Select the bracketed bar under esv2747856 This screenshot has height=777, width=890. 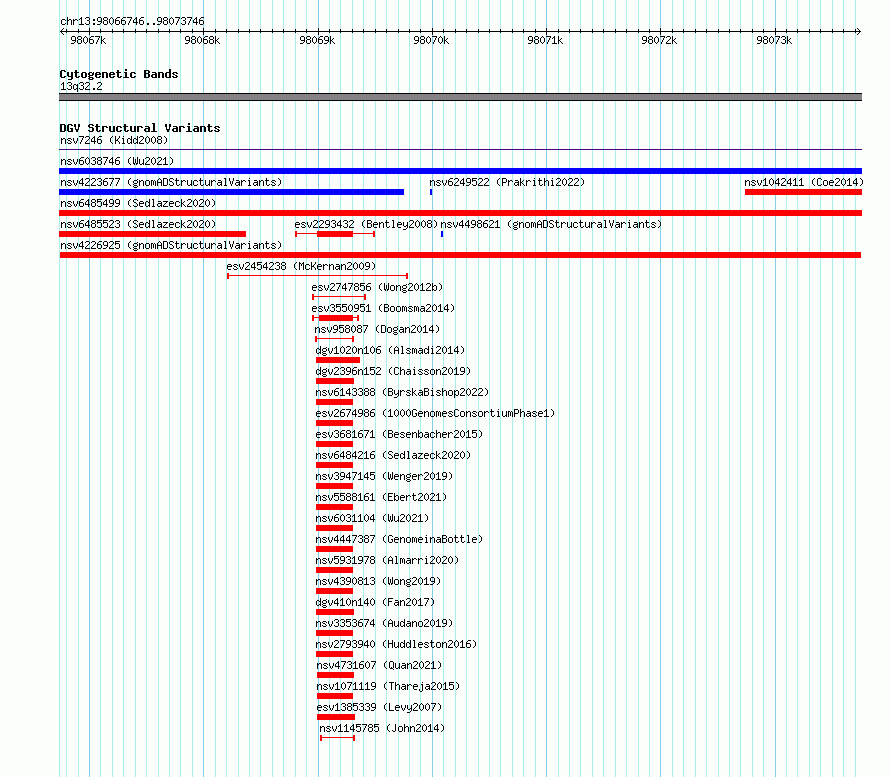click(x=339, y=297)
